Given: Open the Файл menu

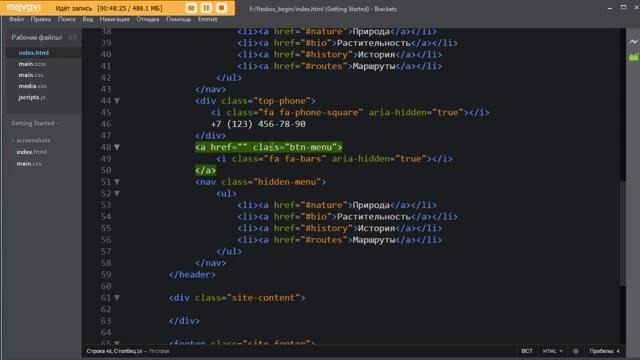Looking at the screenshot, I should point(16,19).
